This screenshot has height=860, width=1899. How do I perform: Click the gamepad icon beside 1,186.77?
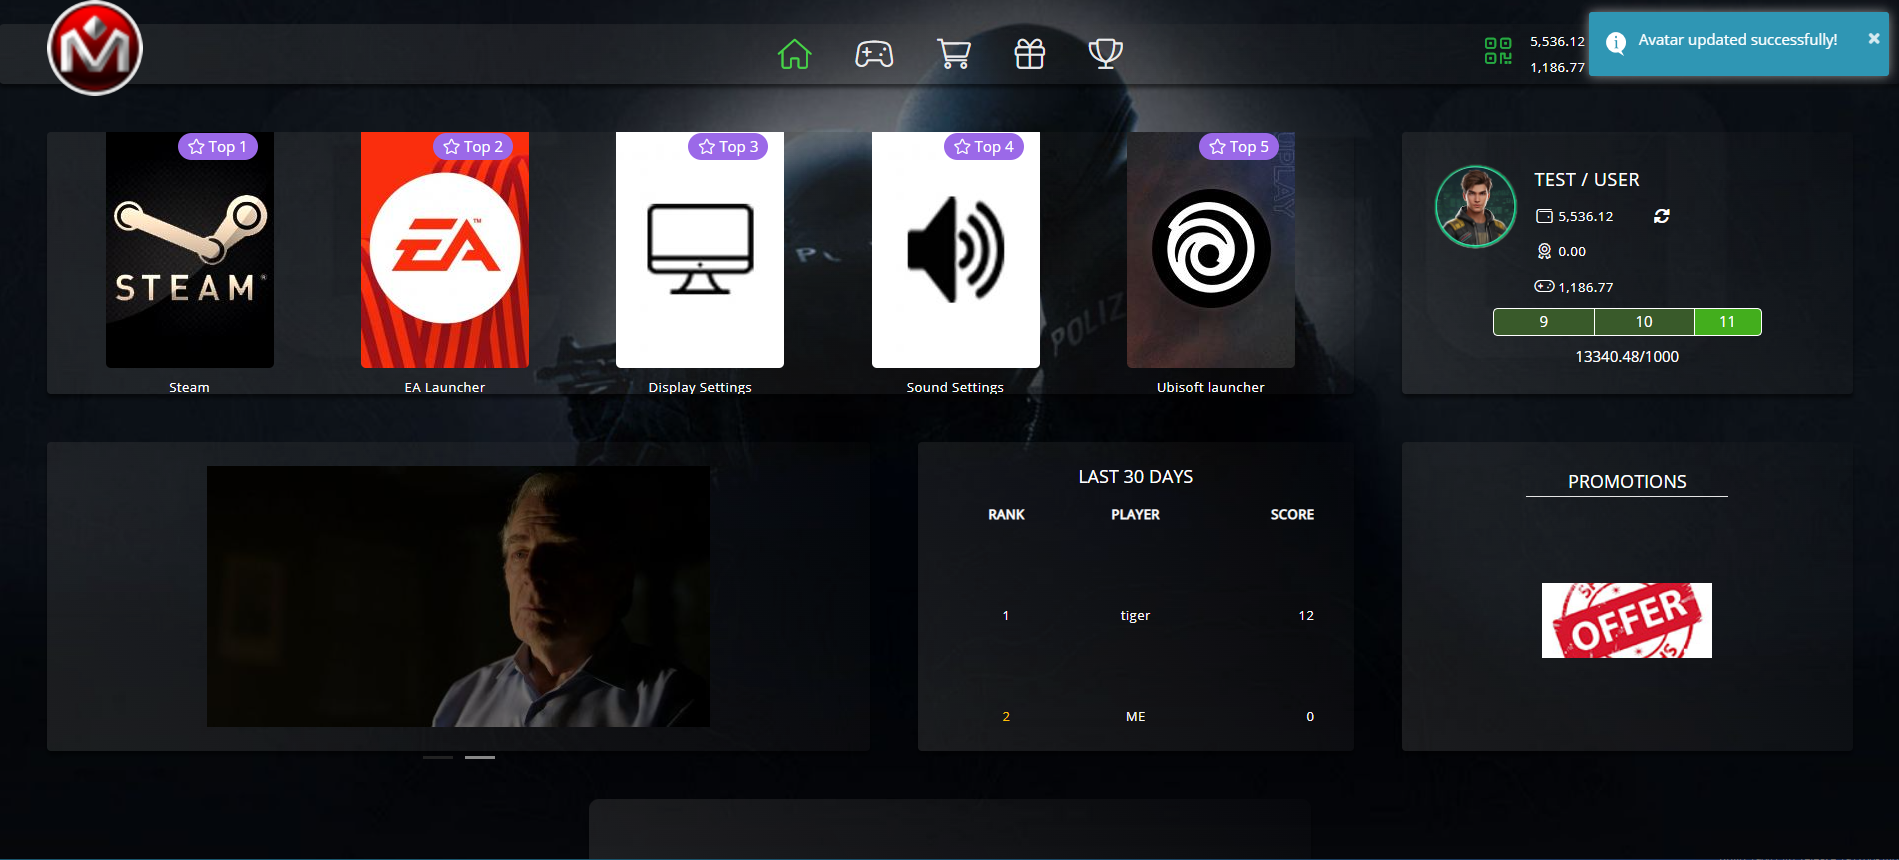click(x=1545, y=286)
